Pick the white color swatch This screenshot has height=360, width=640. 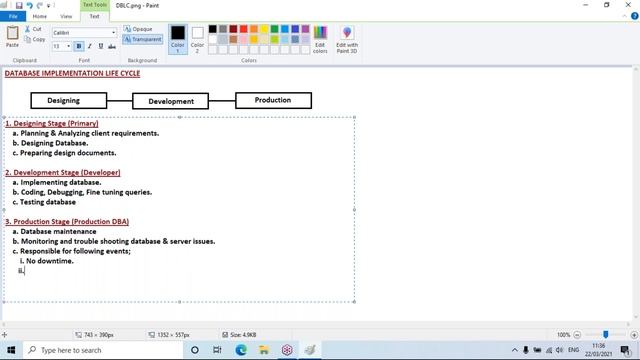213,39
